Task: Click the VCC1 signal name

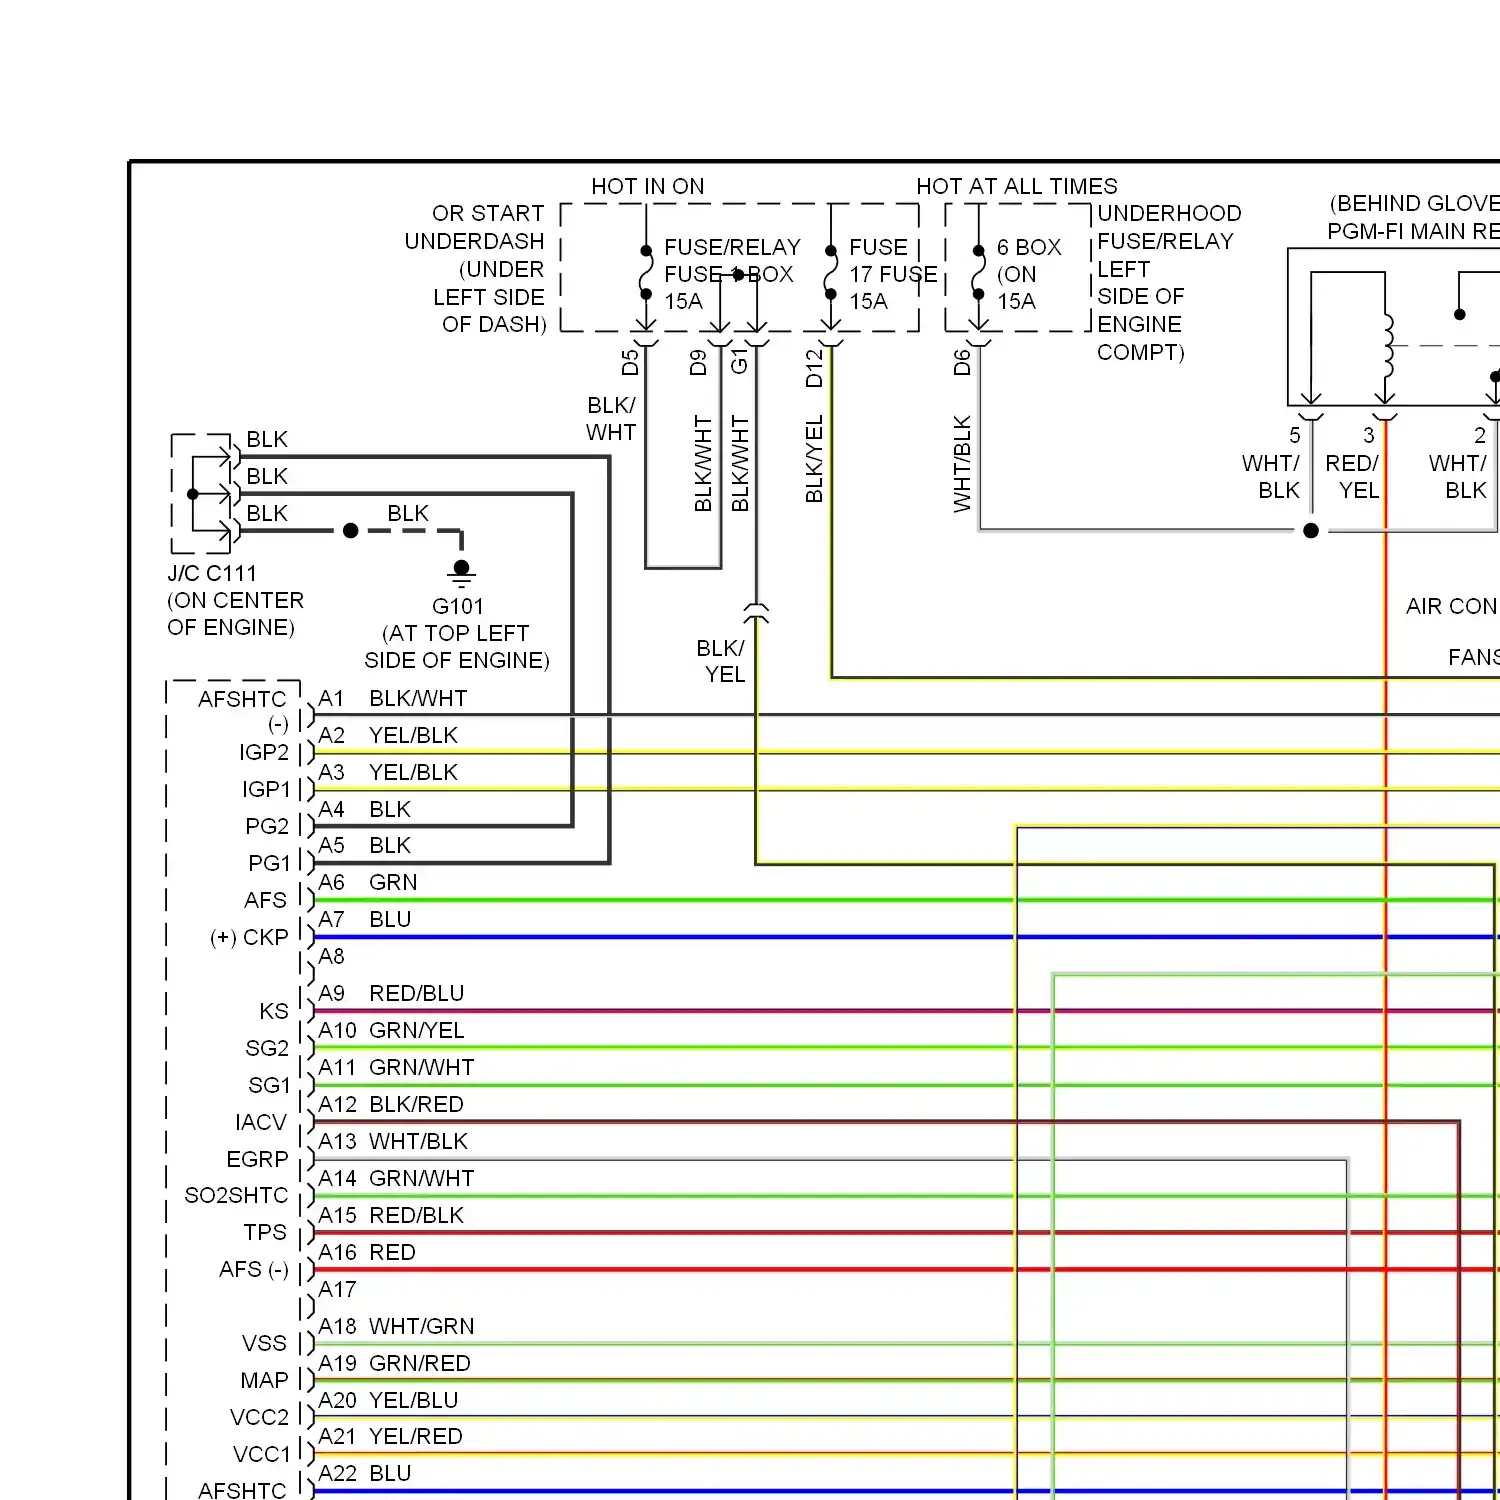Action: point(261,1454)
